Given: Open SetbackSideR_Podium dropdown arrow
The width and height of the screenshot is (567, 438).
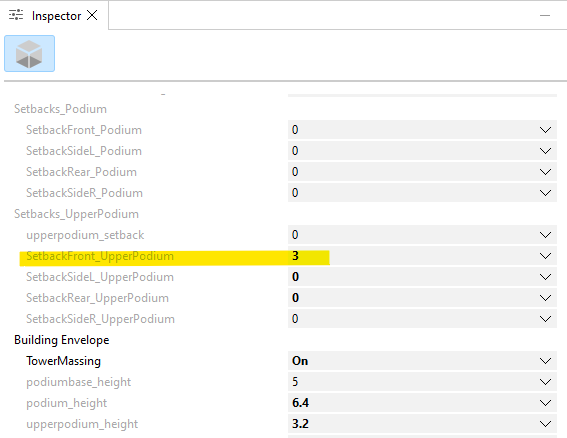Looking at the screenshot, I should click(545, 193).
